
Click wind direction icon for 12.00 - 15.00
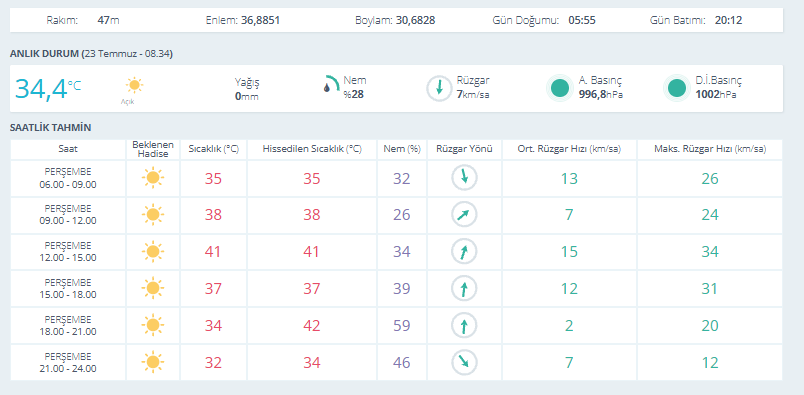pos(464,252)
